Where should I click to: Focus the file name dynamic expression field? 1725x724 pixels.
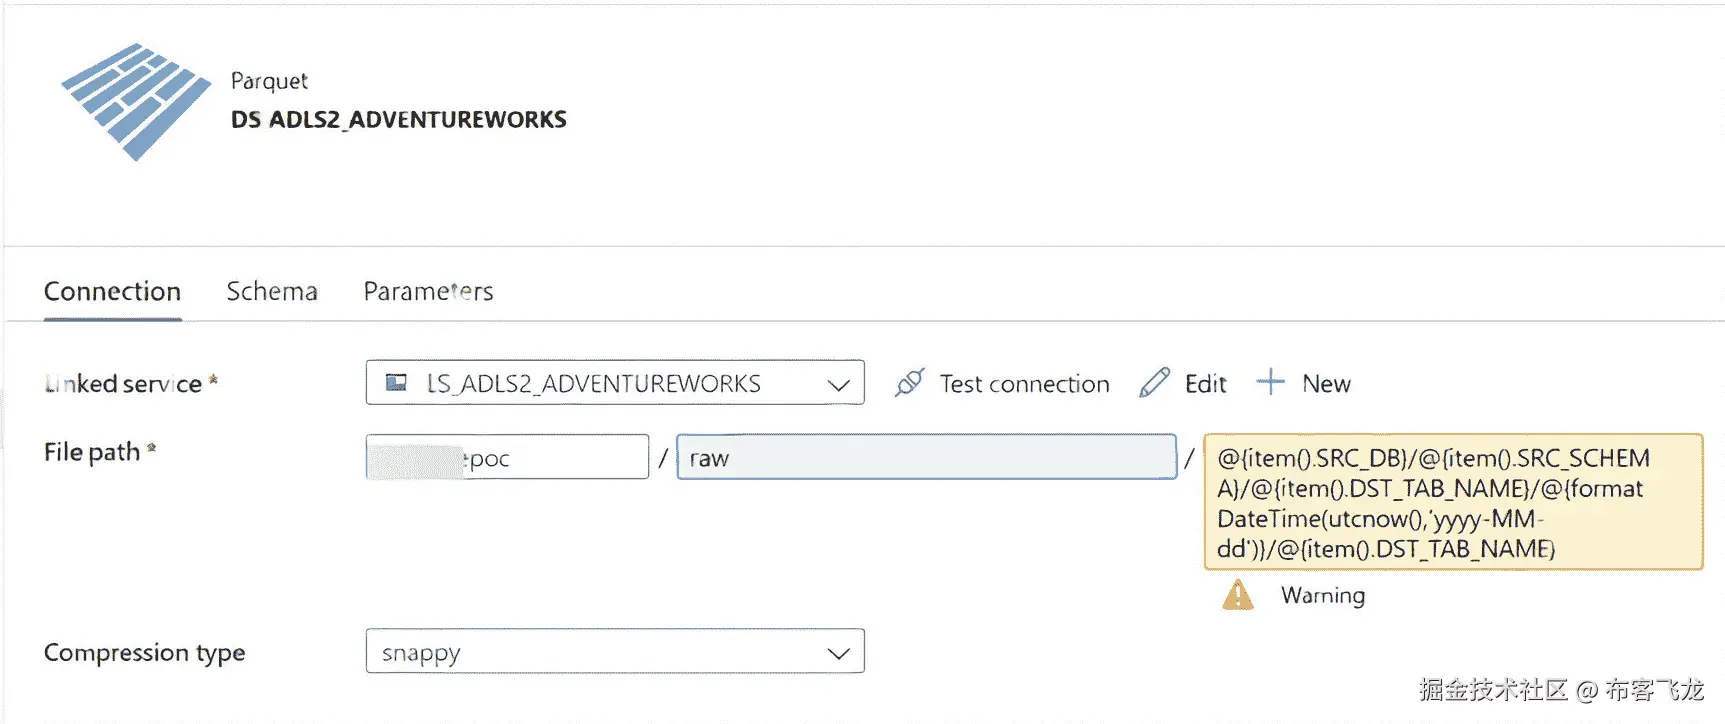coord(1453,502)
